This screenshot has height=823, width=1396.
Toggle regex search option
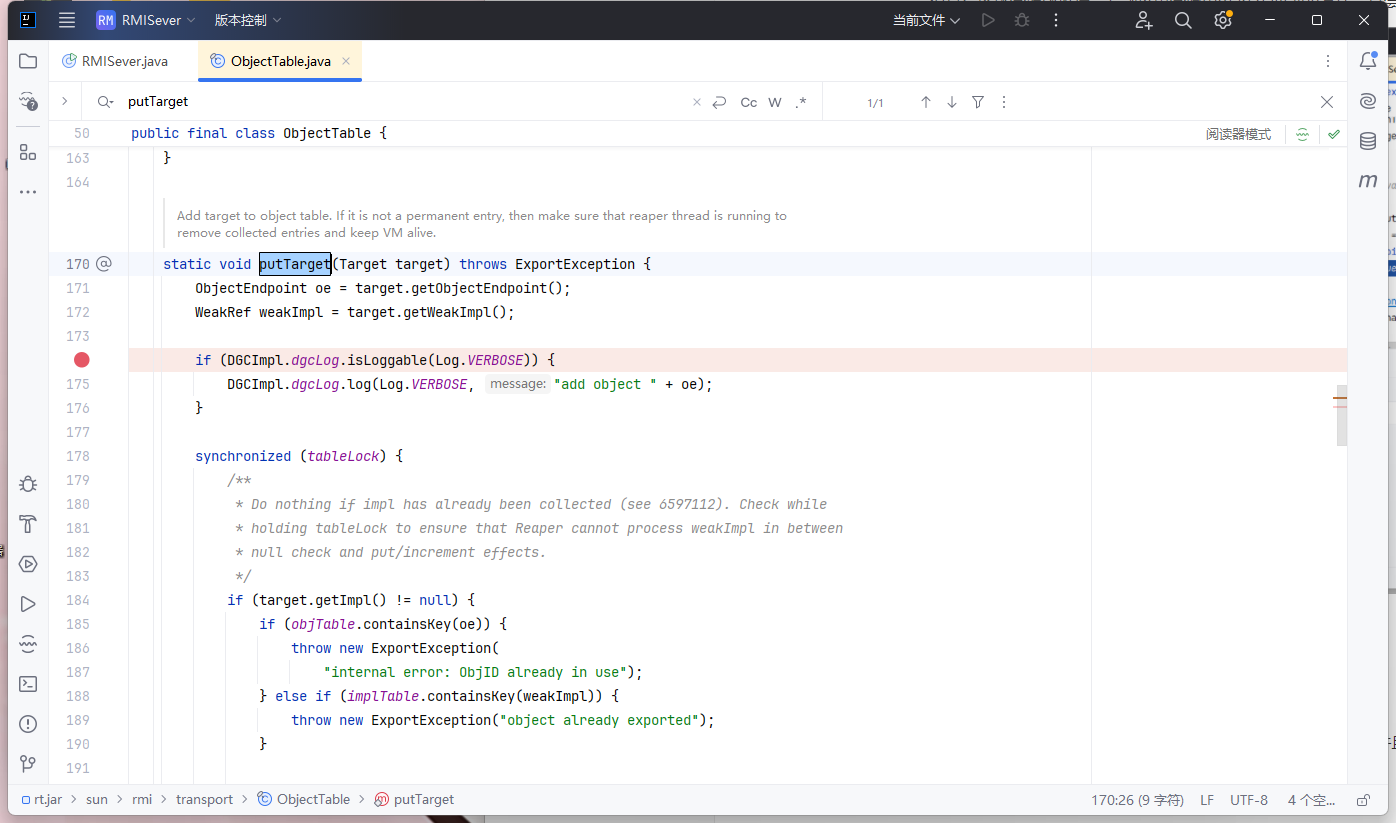click(x=801, y=102)
